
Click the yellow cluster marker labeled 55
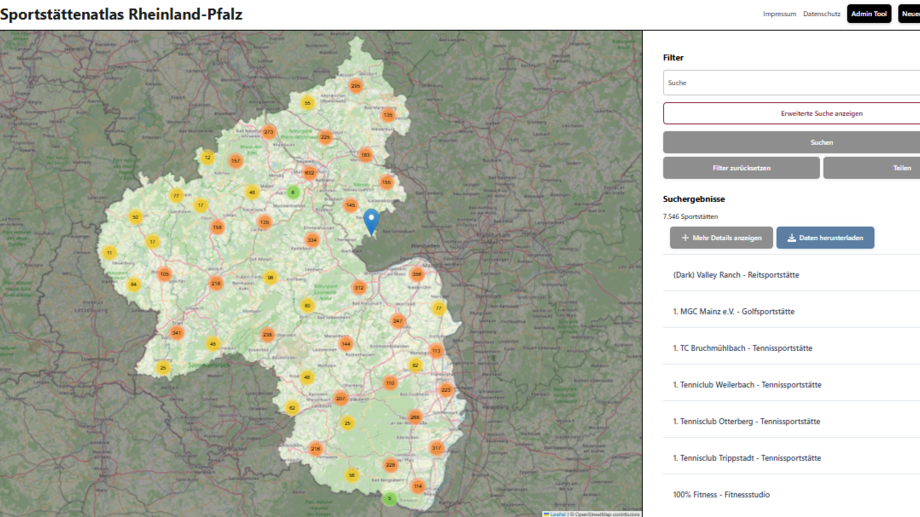307,103
